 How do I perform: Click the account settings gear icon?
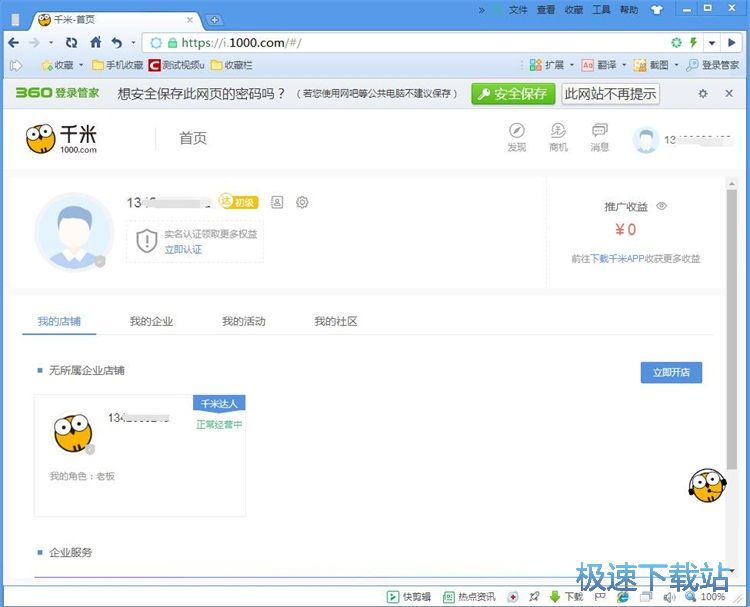click(x=302, y=202)
